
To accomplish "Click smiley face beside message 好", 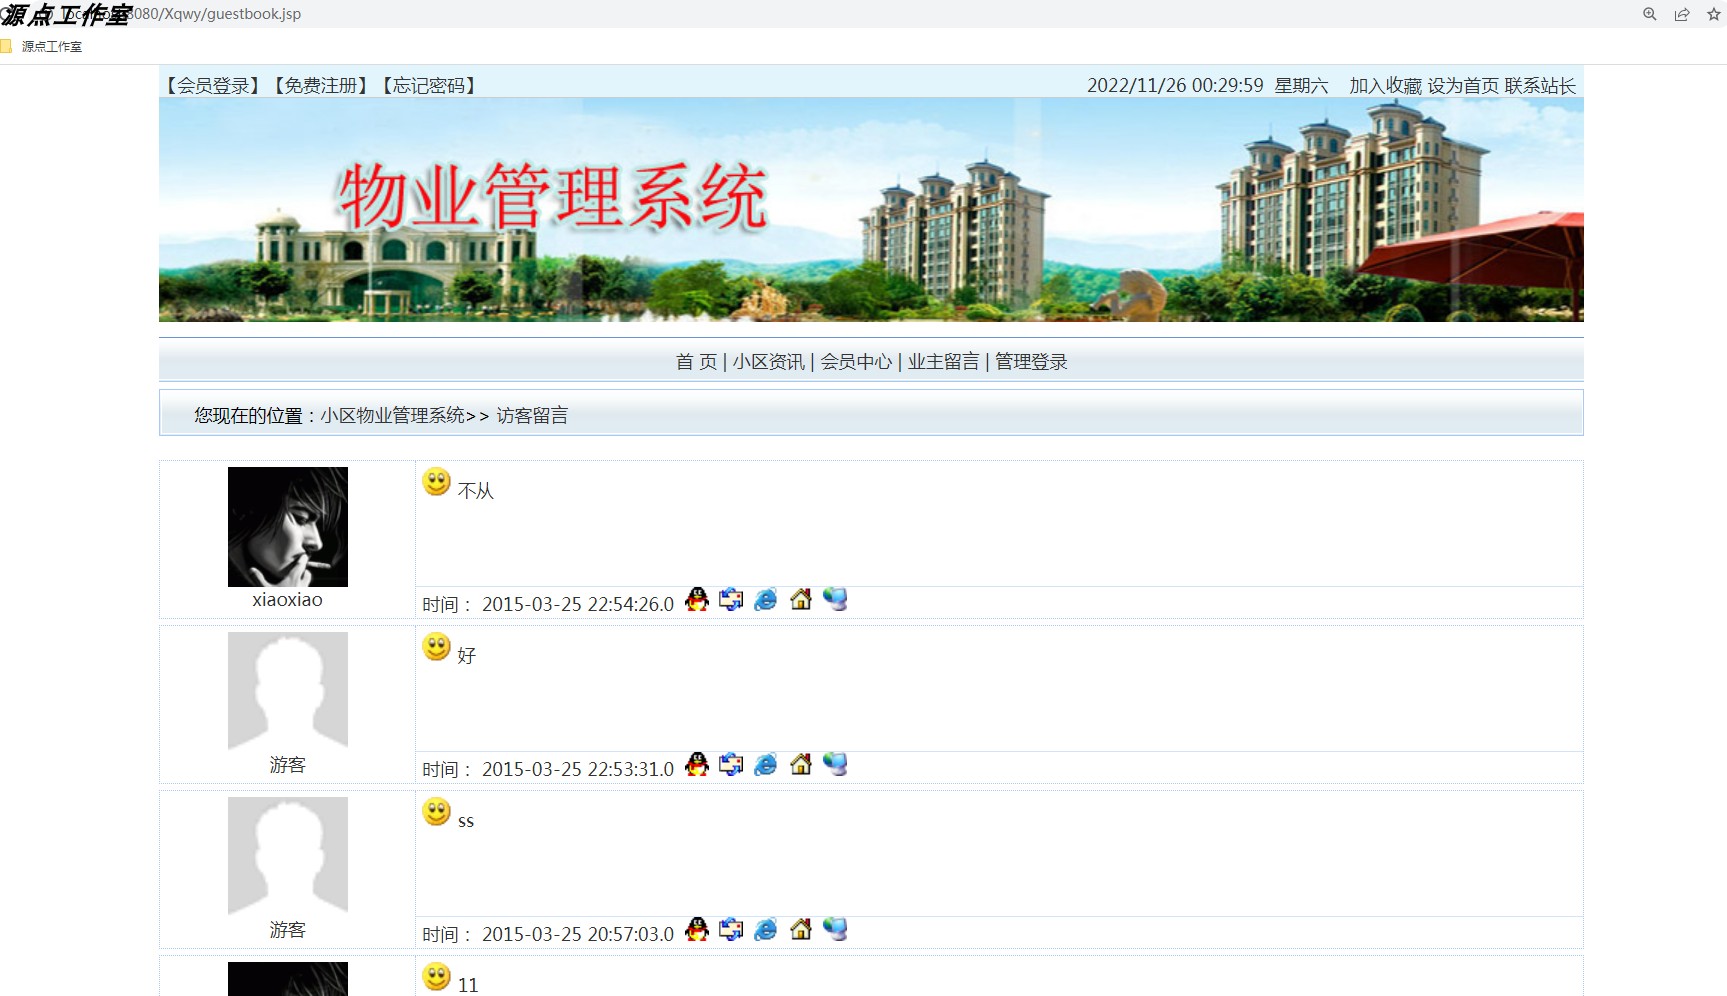I will [x=437, y=647].
